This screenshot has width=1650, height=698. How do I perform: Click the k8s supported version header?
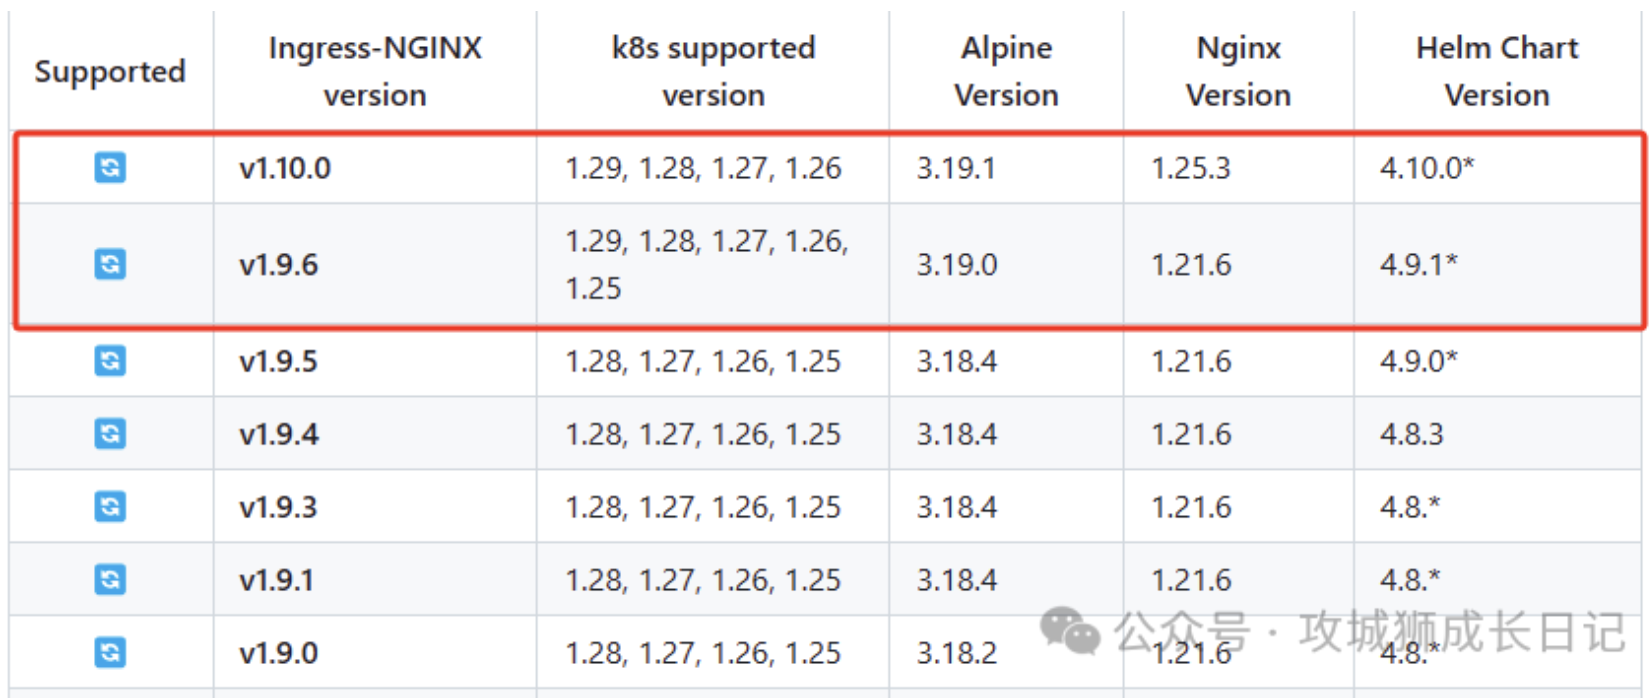point(713,71)
